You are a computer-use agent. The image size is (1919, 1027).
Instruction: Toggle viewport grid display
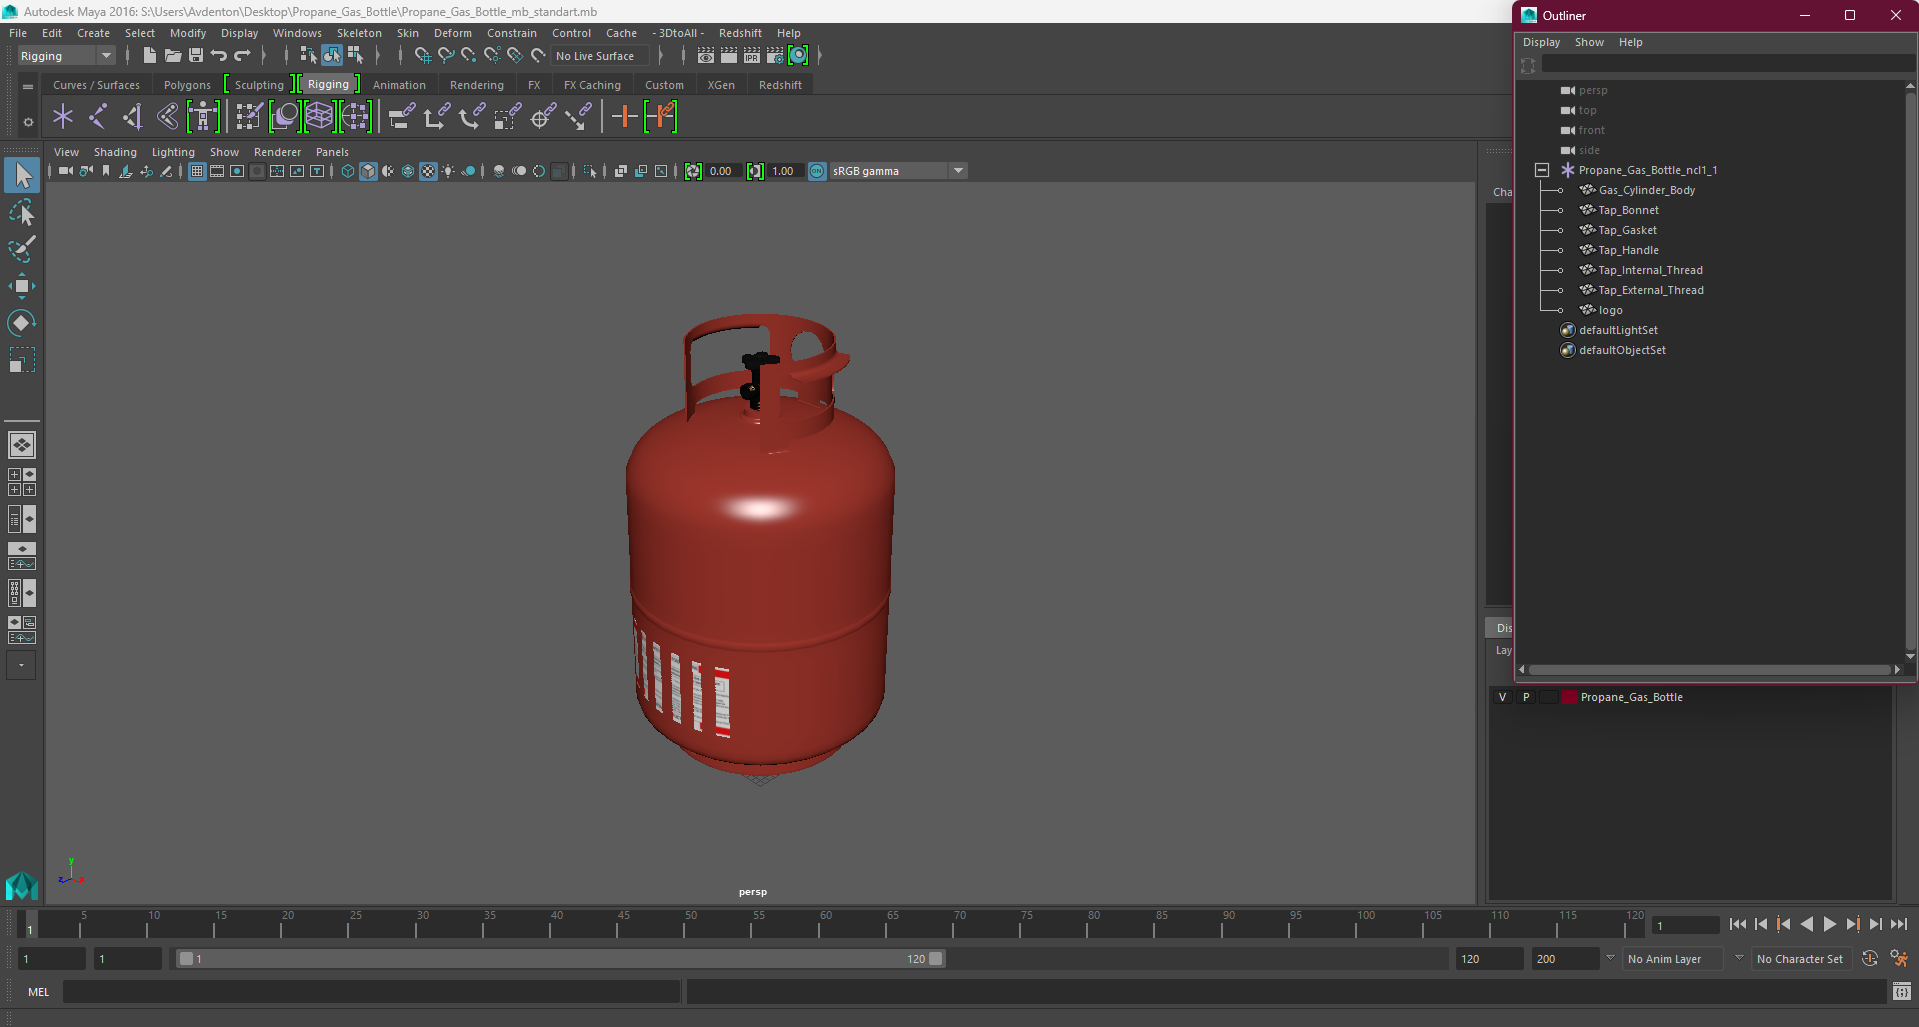pyautogui.click(x=197, y=171)
